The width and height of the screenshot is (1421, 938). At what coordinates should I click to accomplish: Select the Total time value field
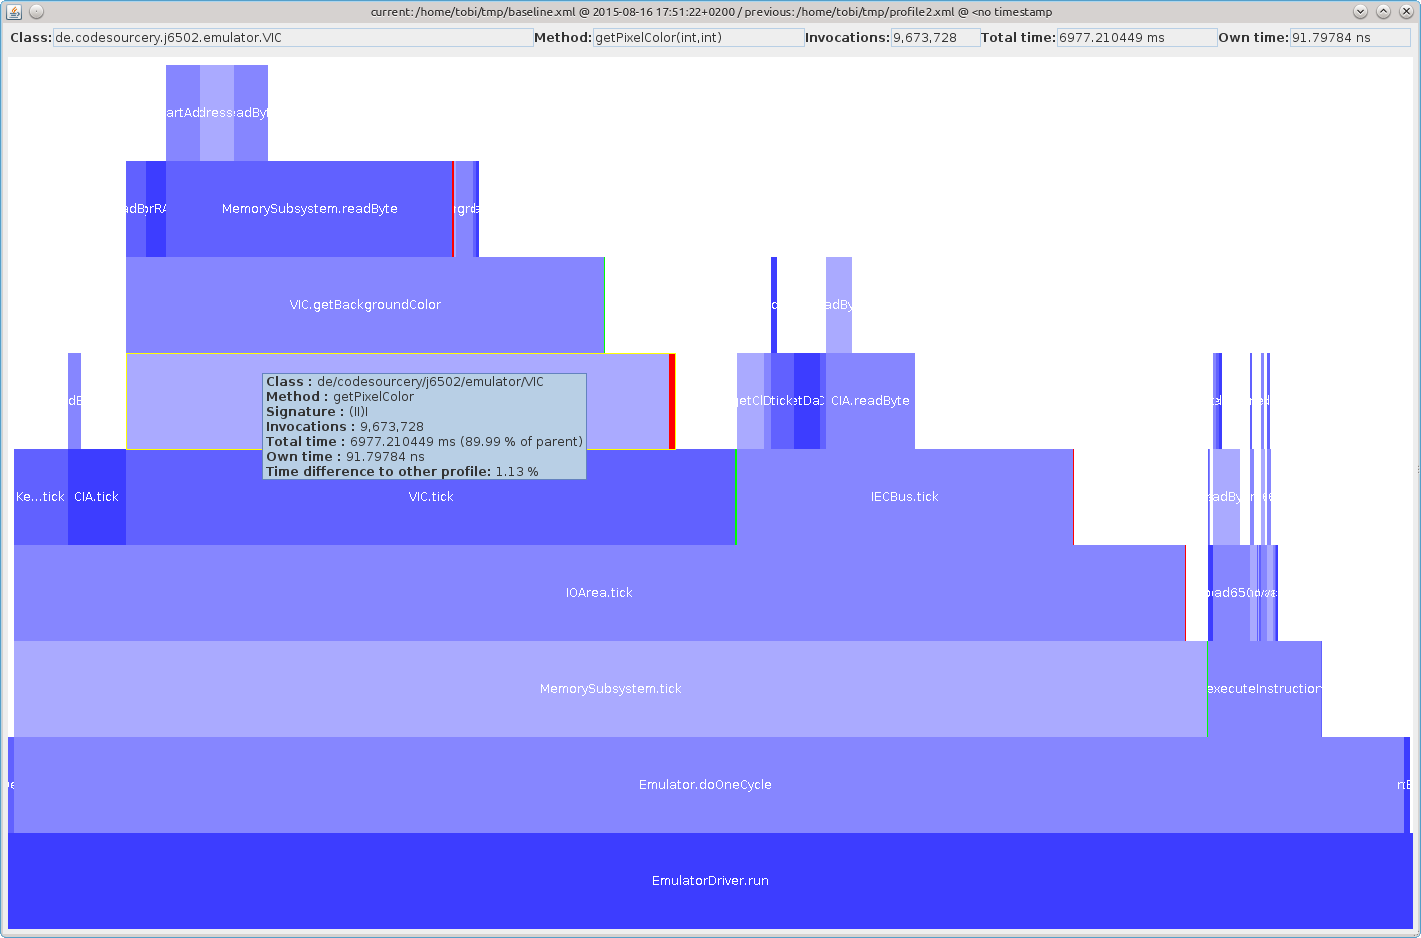[x=1137, y=38]
